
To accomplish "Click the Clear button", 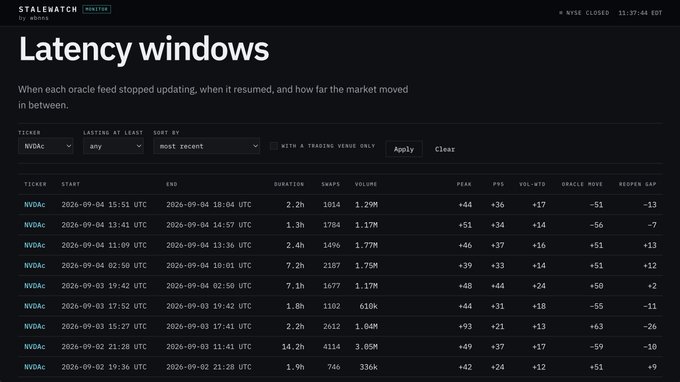I will coord(445,149).
